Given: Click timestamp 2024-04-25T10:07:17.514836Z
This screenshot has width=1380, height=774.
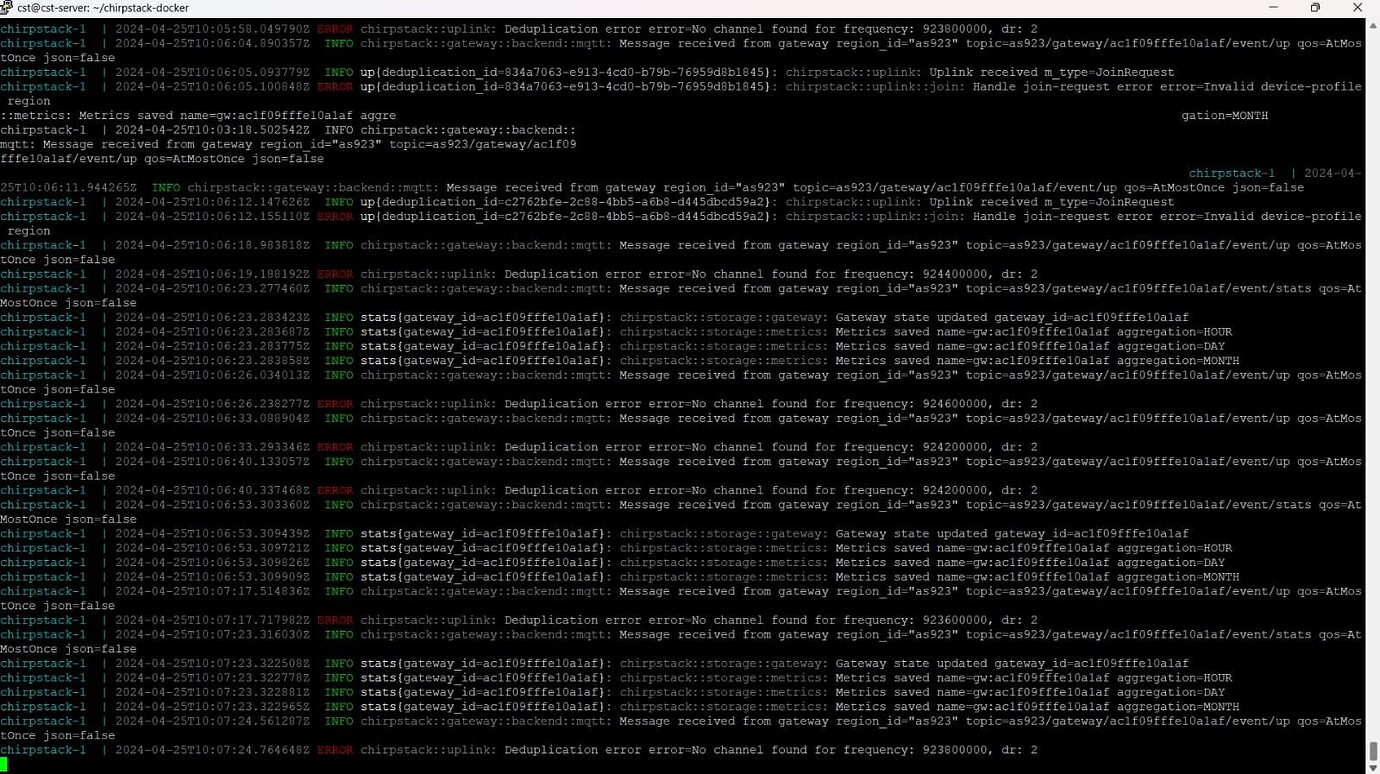Looking at the screenshot, I should point(212,591).
